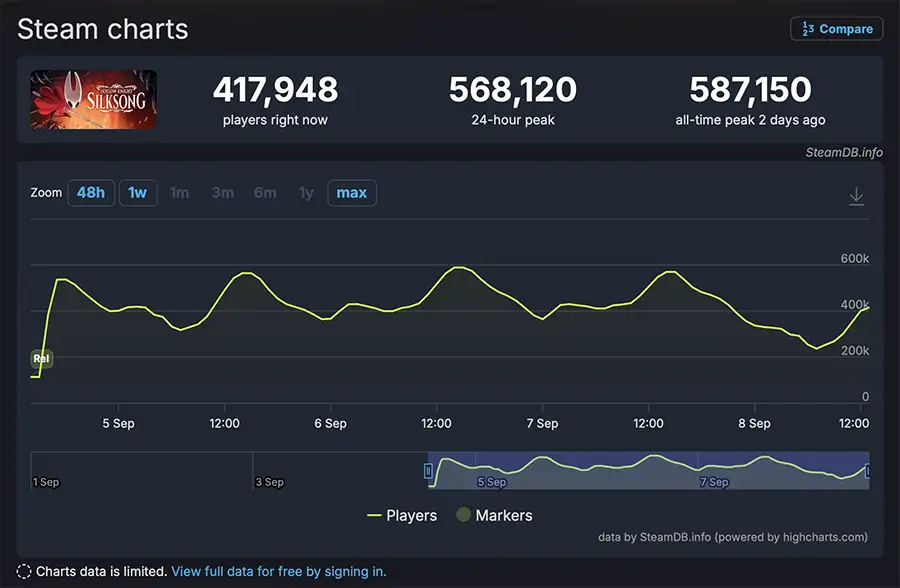This screenshot has height=588, width=900.
Task: Click the '8 Sep' x-axis label
Action: pyautogui.click(x=754, y=424)
